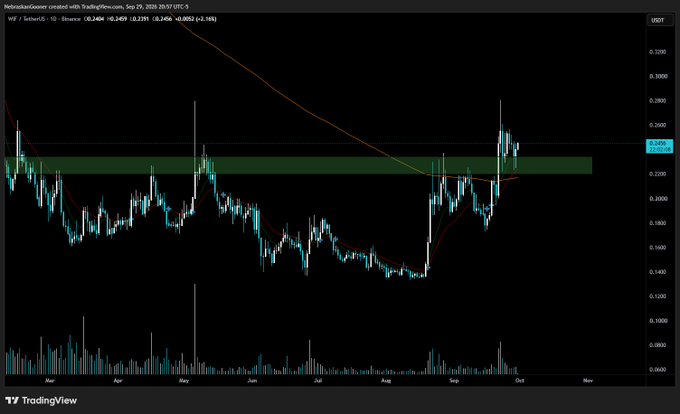Click the May label on time axis

click(x=184, y=381)
